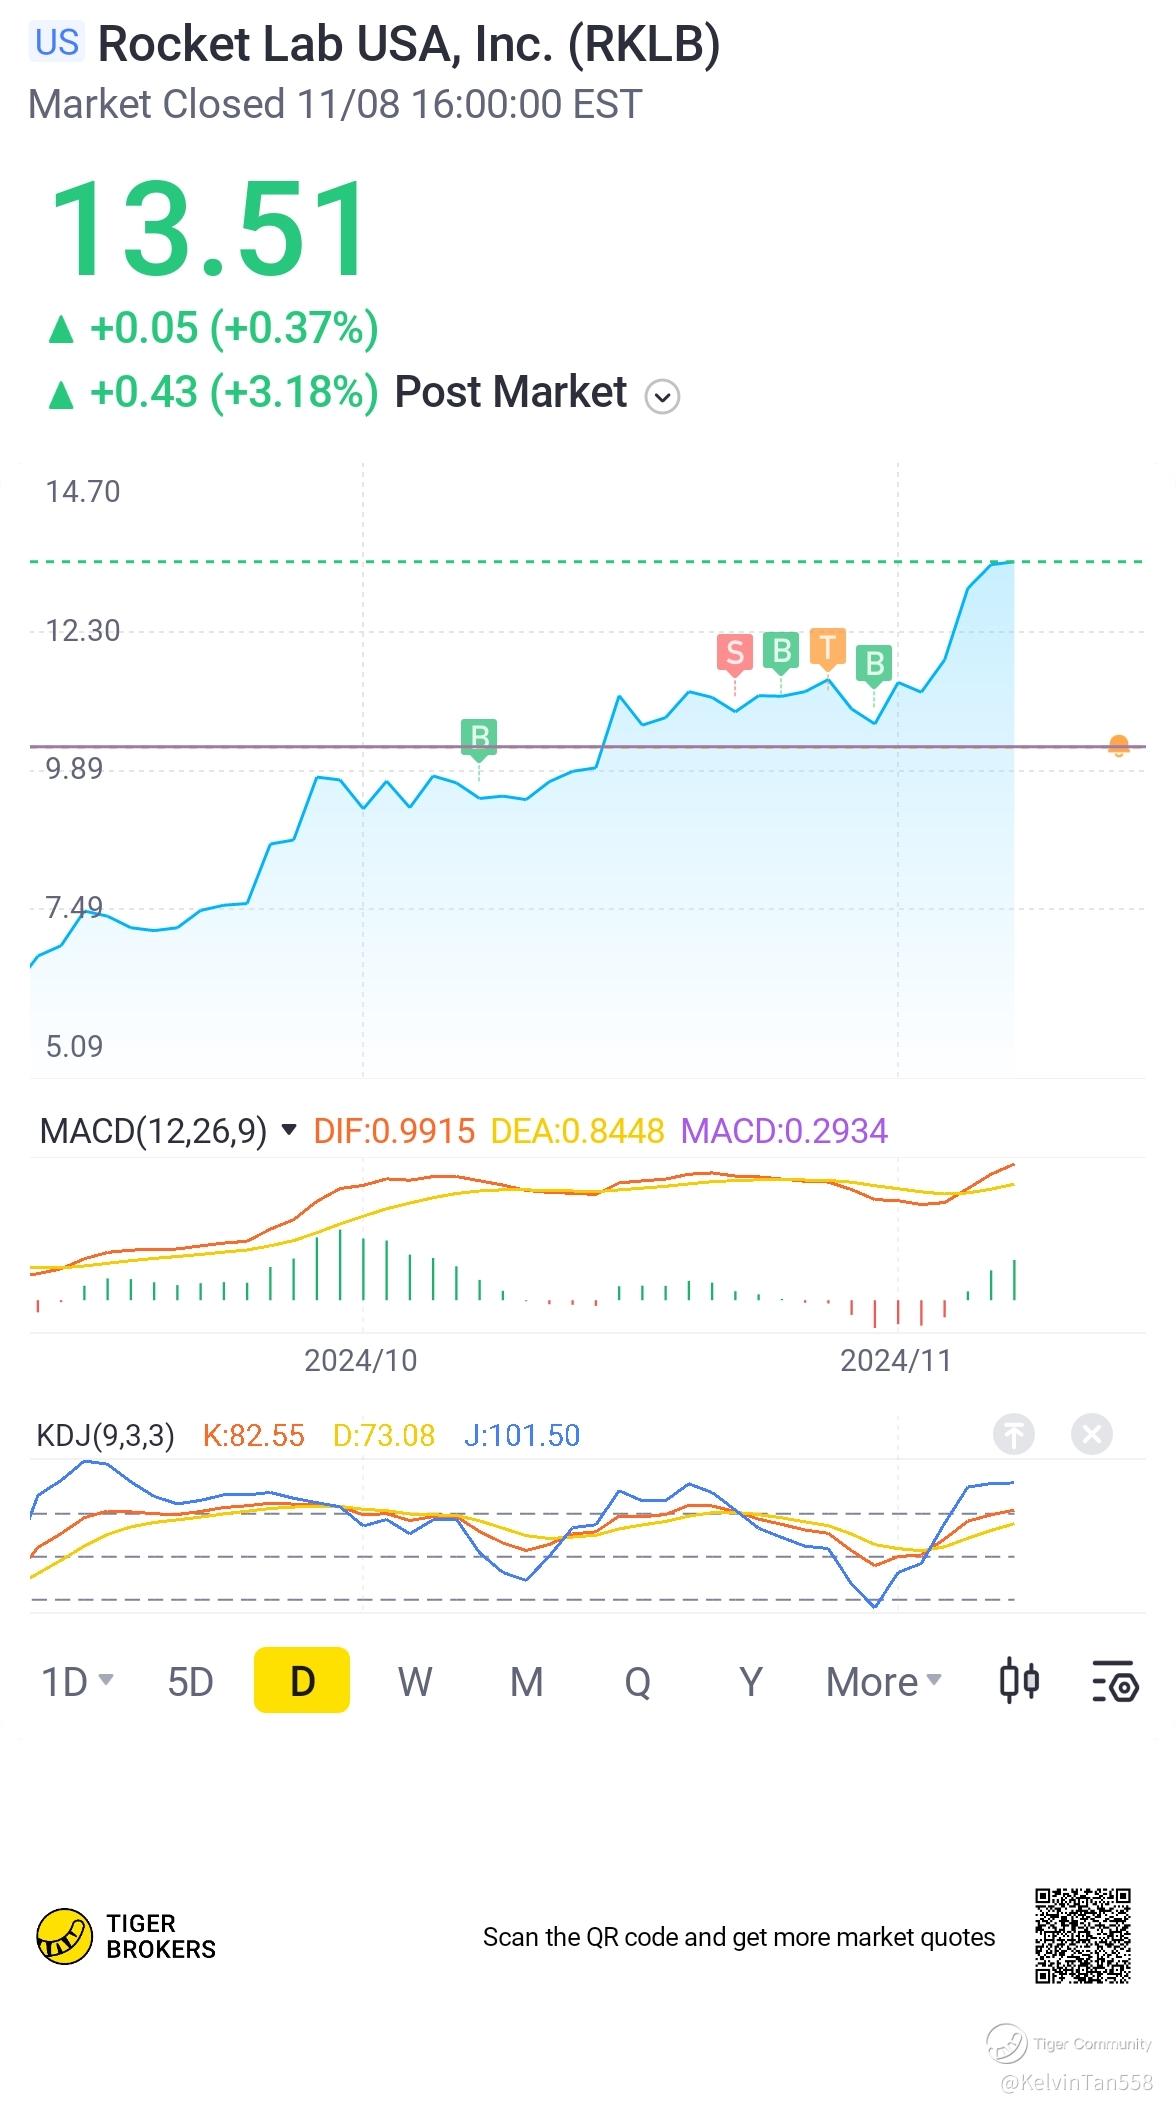Select the highlighted D daily tab
Viewport: 1176px width, 2109px height.
coord(302,1680)
